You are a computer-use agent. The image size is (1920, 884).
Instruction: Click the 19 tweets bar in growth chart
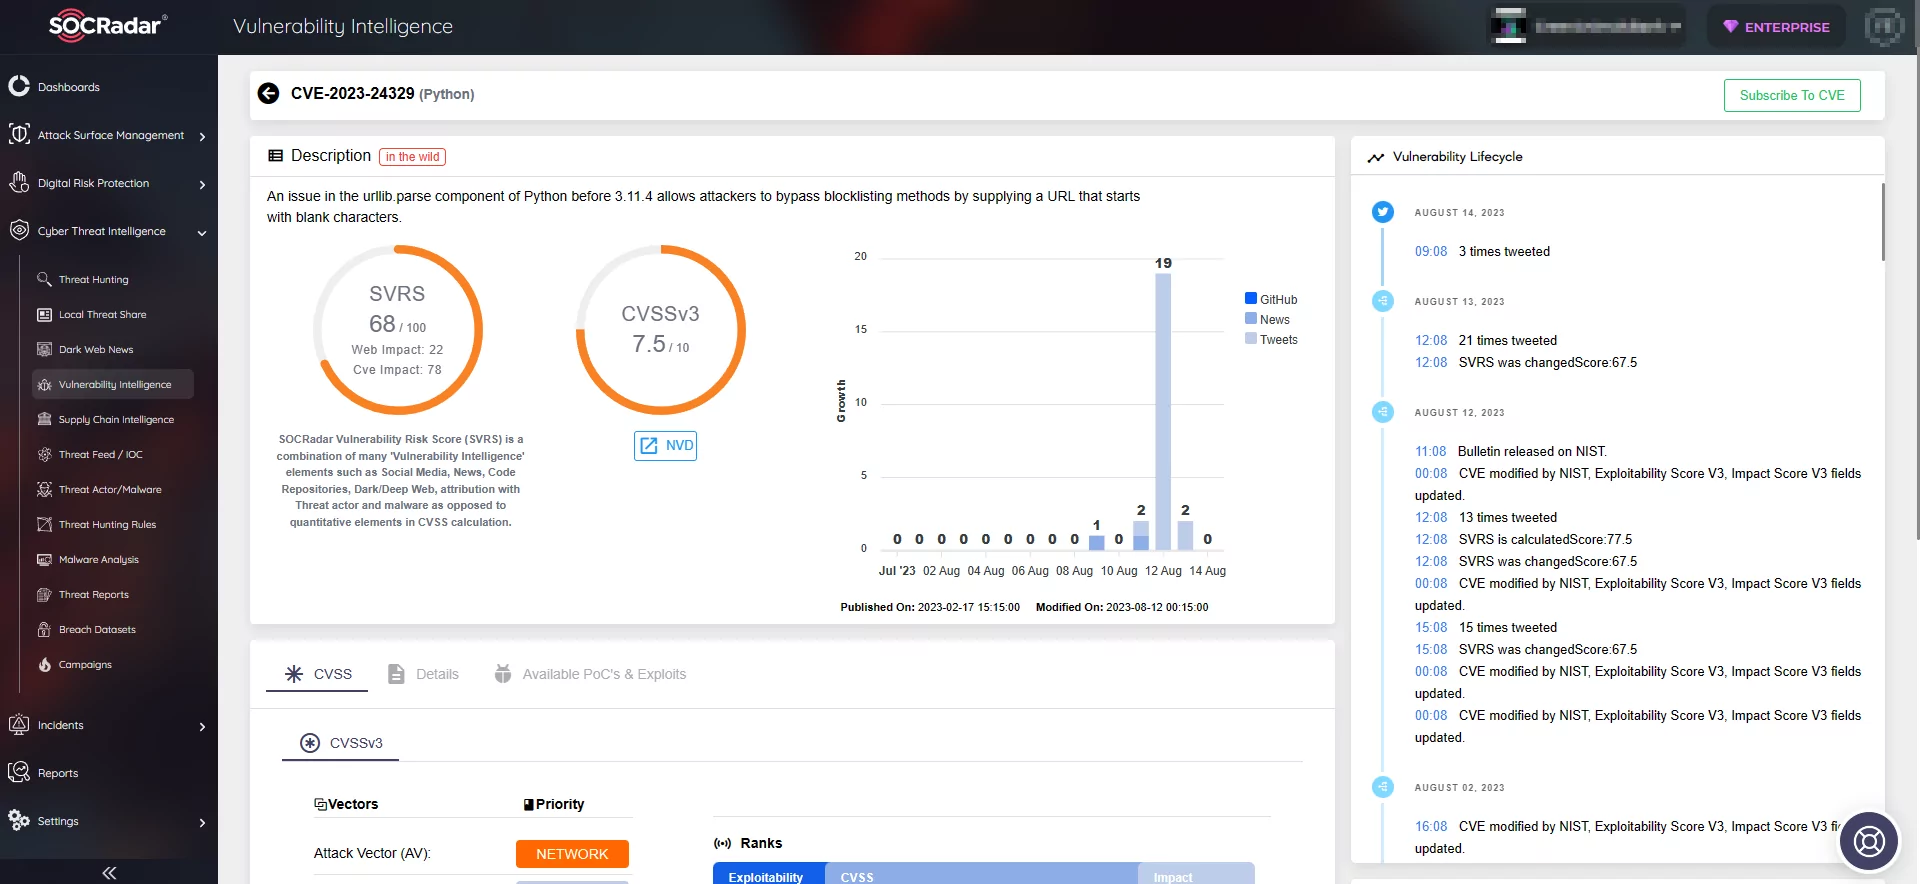click(1163, 411)
